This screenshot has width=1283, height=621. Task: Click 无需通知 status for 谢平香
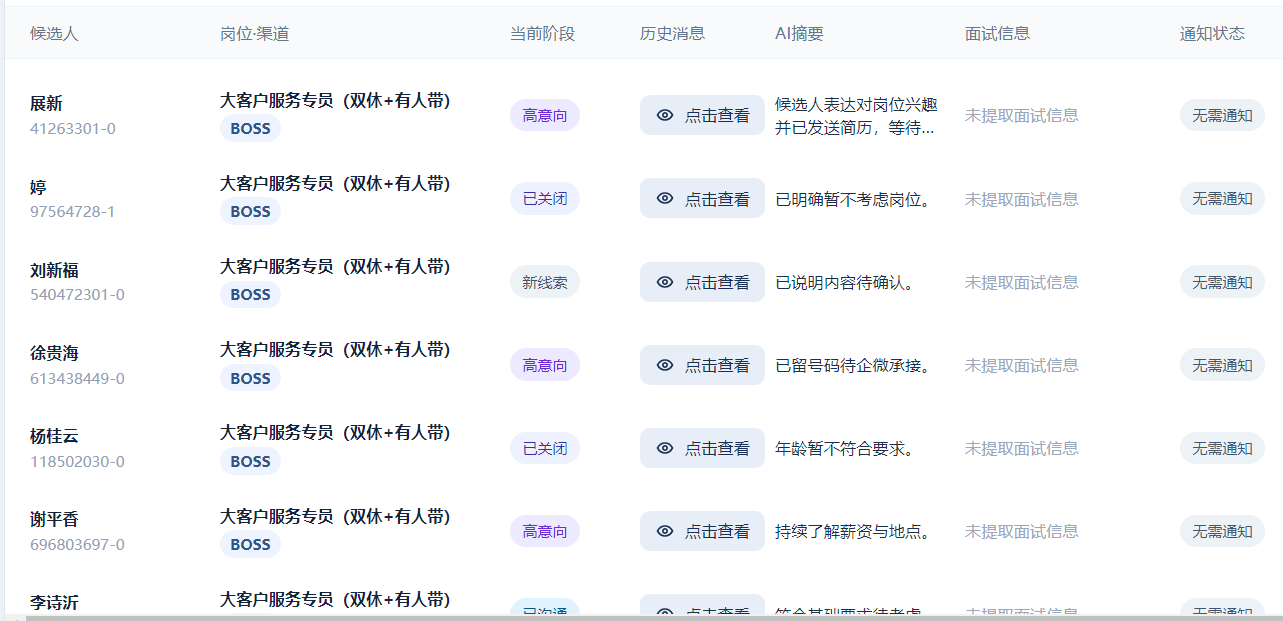pos(1222,531)
